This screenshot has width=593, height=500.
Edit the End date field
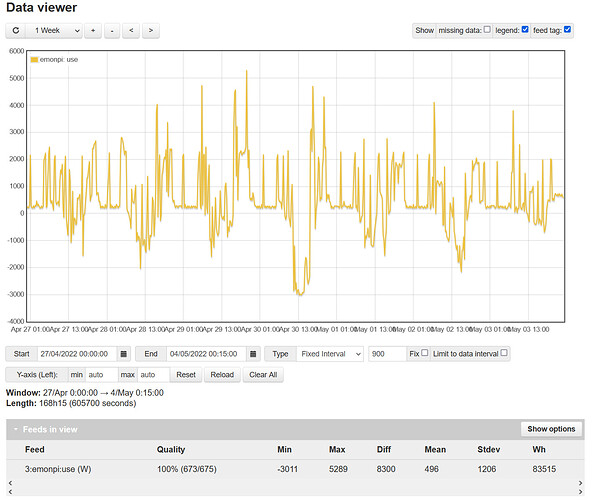206,354
